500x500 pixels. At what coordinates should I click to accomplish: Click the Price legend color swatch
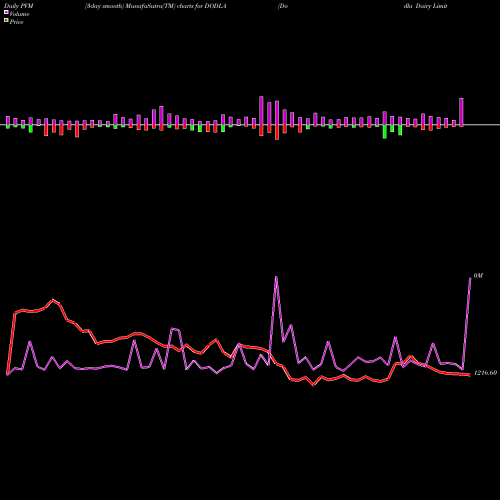click(6, 21)
